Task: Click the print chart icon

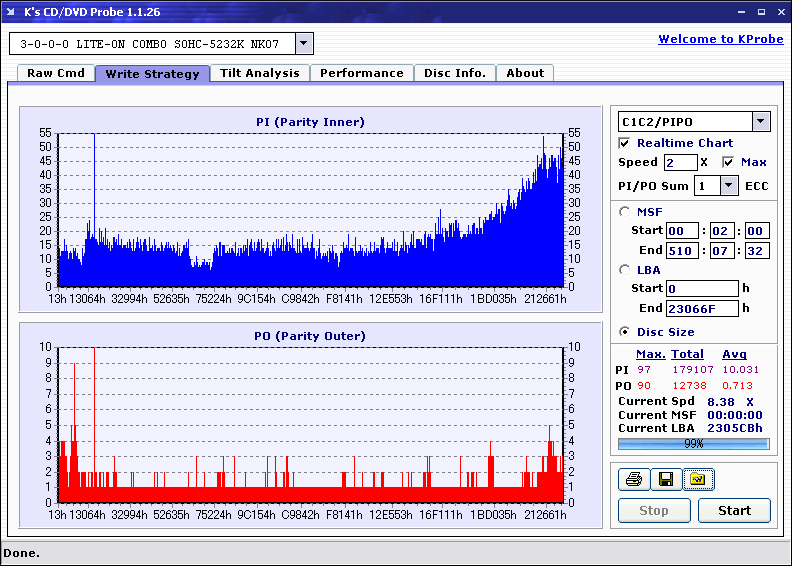Action: [x=633, y=480]
